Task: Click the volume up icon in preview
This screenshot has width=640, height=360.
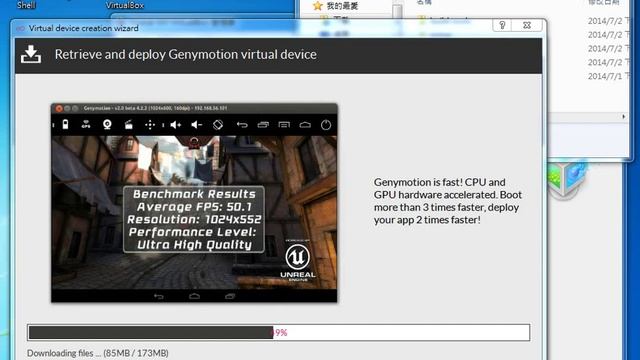Action: (x=176, y=124)
